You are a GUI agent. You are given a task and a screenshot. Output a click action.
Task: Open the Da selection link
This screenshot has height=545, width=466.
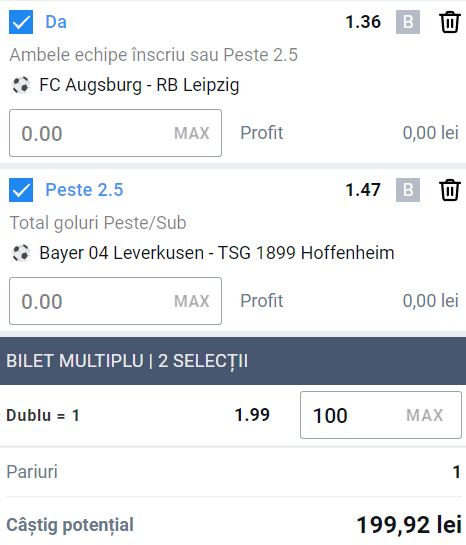[56, 22]
